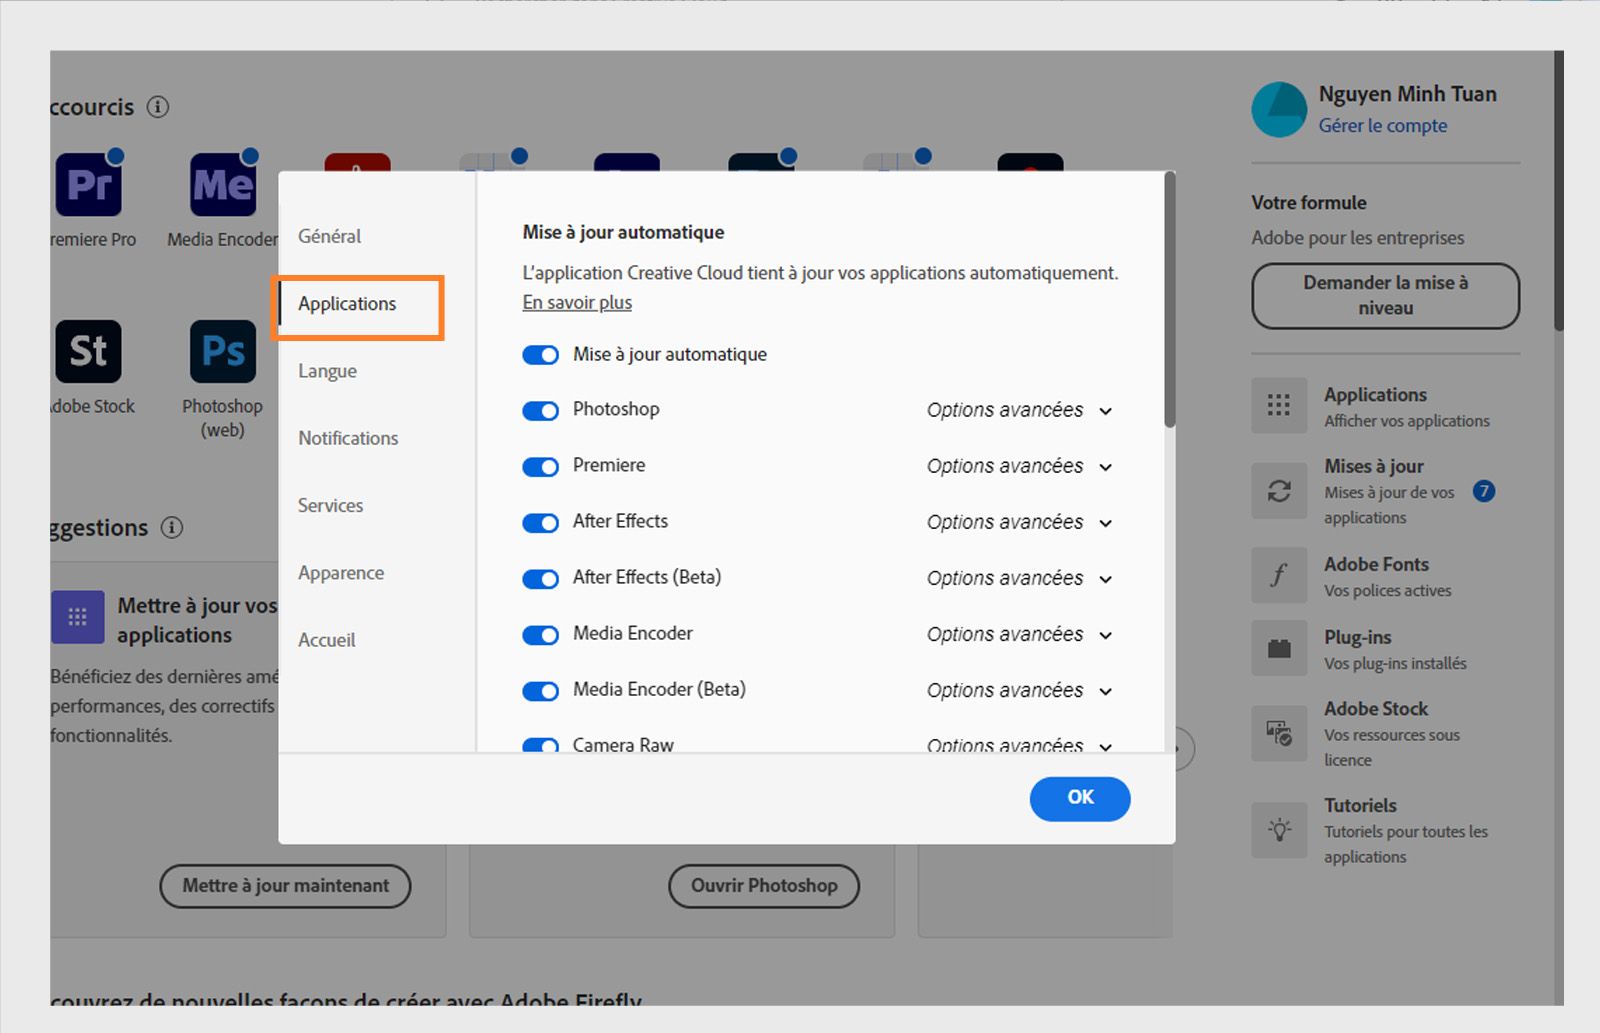Turn off automatic updates for Photoshop
This screenshot has height=1033, width=1600.
(x=540, y=410)
